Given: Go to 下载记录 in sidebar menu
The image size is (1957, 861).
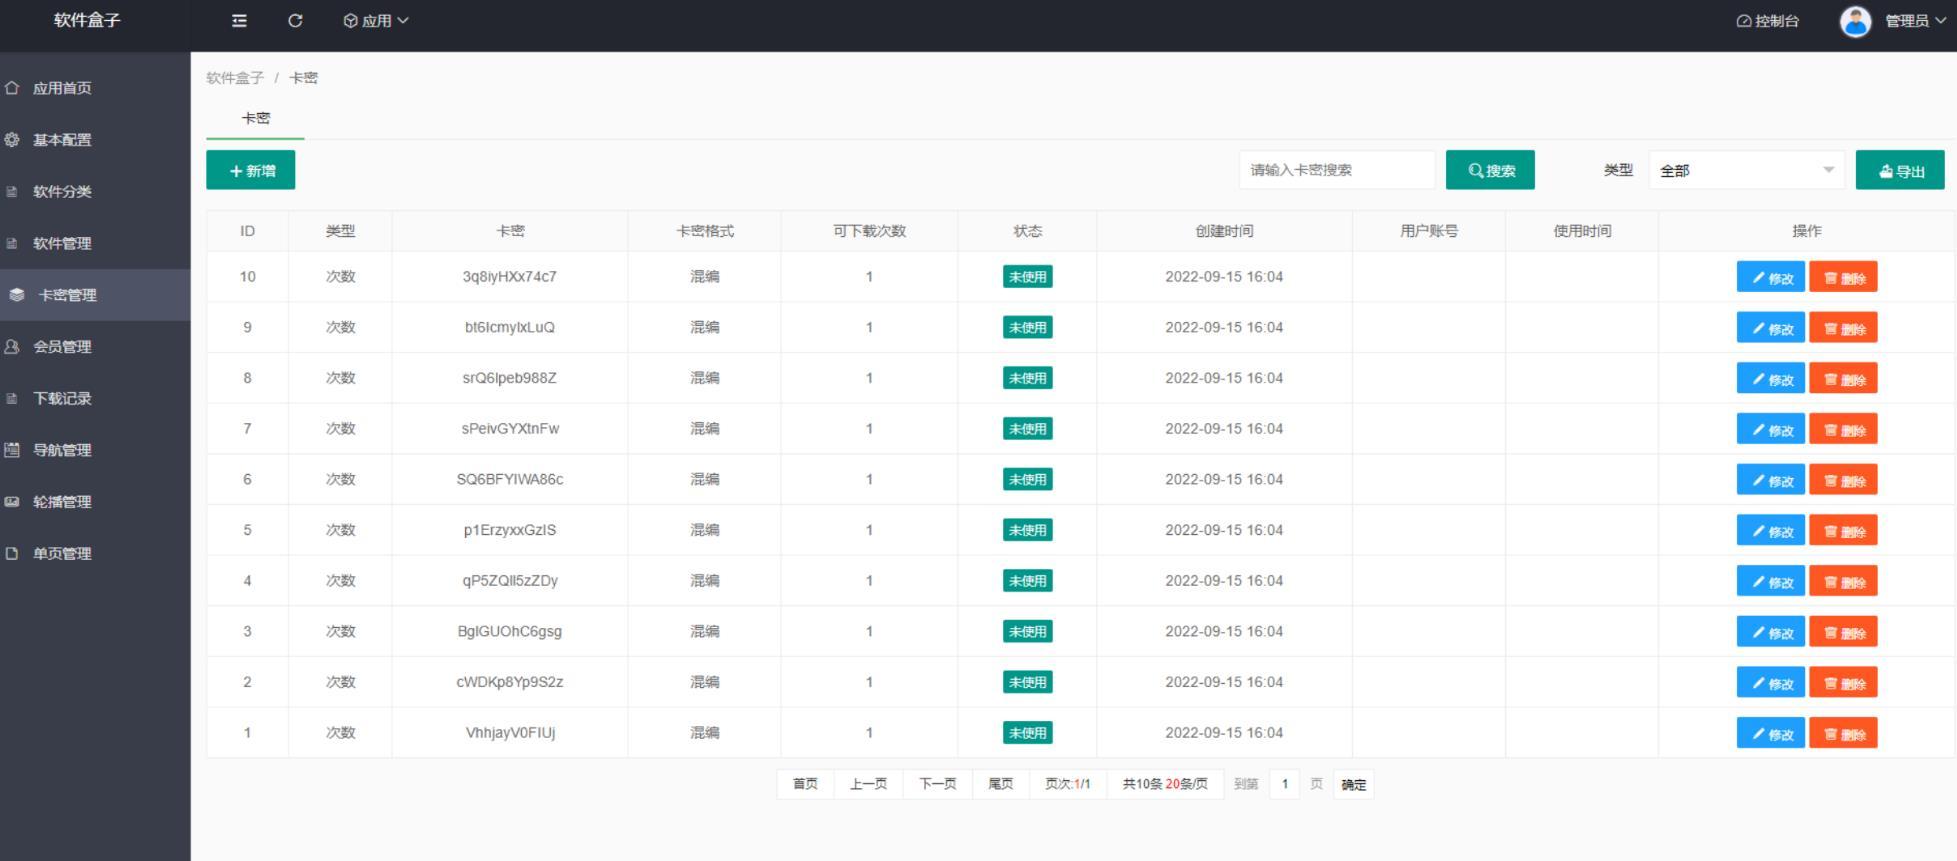Looking at the screenshot, I should (62, 398).
